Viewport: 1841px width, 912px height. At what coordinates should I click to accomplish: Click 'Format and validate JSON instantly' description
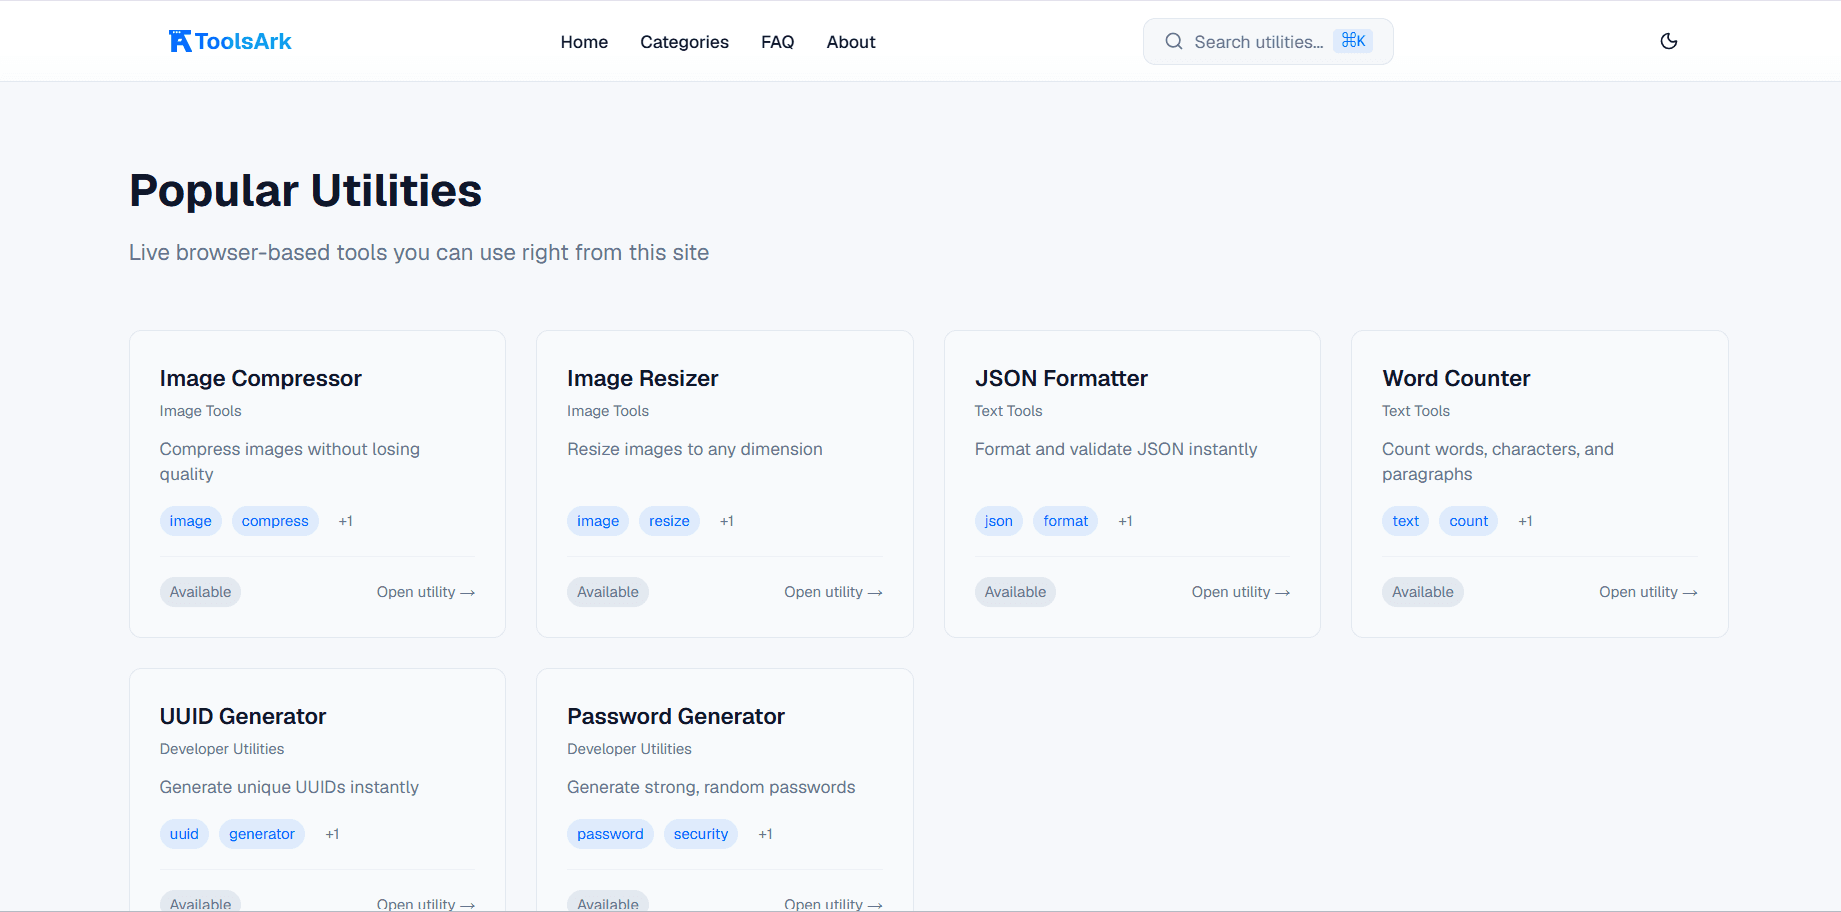click(x=1116, y=449)
